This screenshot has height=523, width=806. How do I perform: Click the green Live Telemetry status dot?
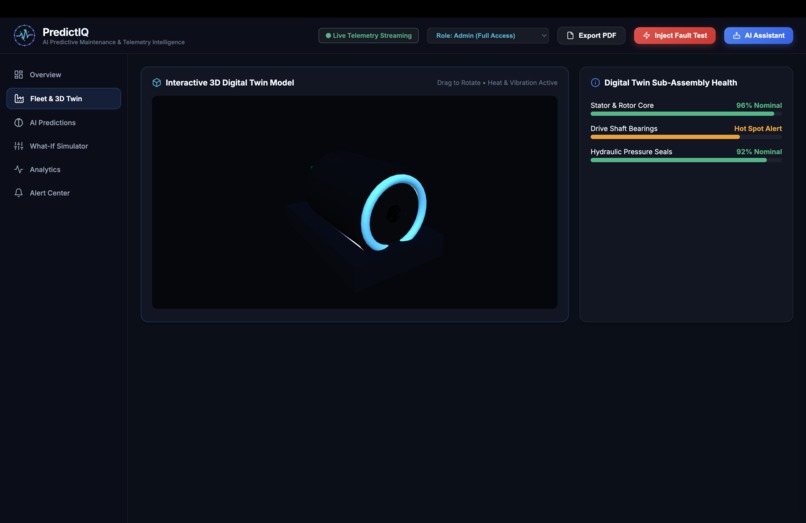[x=328, y=35]
